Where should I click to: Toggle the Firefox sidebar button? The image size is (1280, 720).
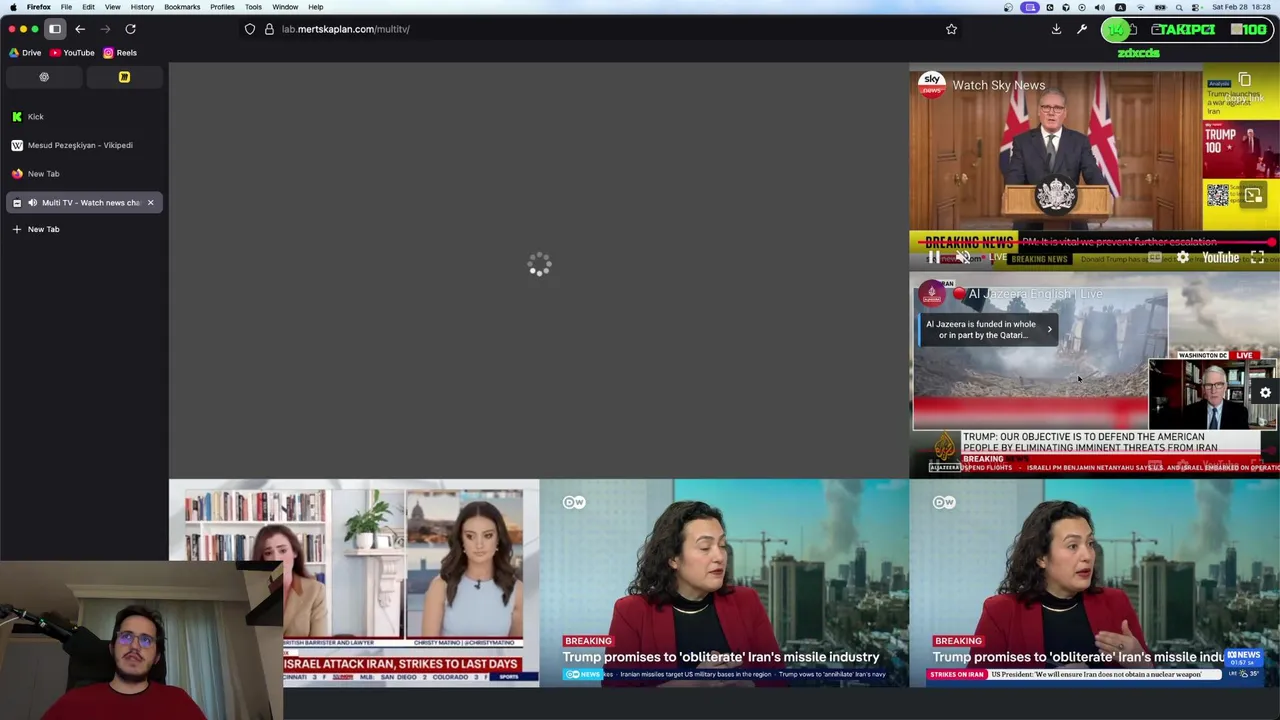tap(55, 29)
